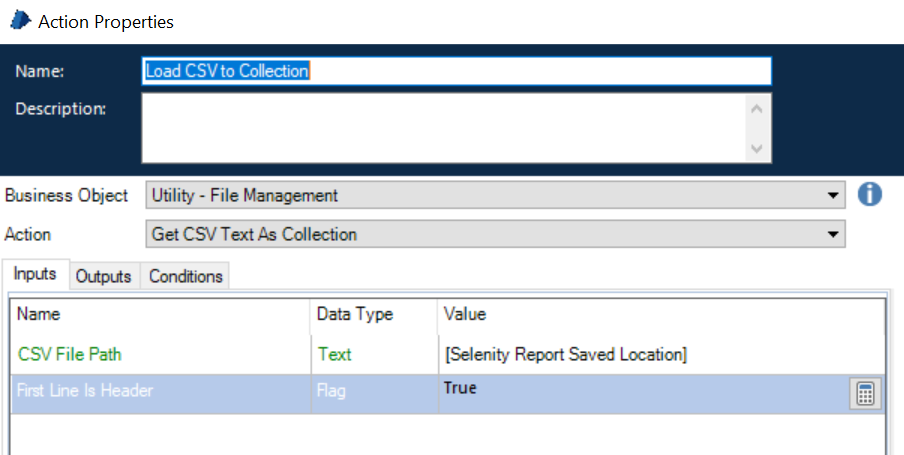Switch to the Conditions tab
The width and height of the screenshot is (904, 455).
(x=186, y=276)
